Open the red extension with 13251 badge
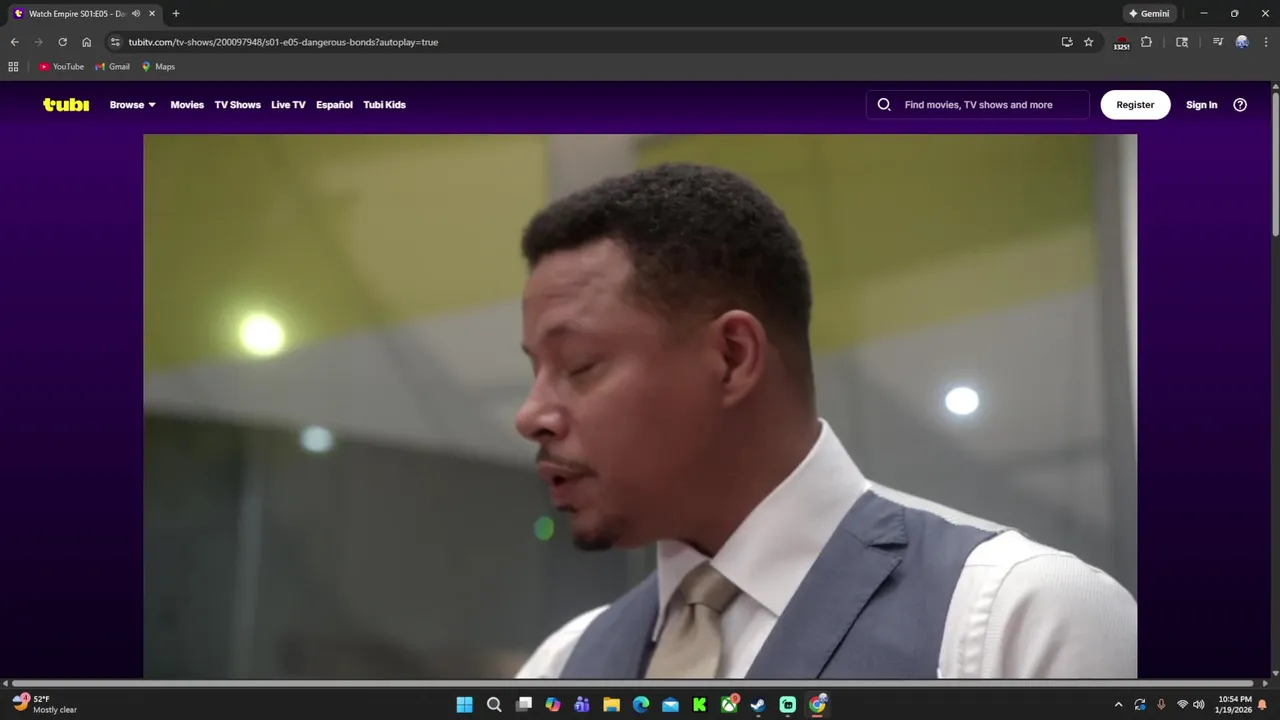Screen dimensions: 1280x720 coord(1122,43)
